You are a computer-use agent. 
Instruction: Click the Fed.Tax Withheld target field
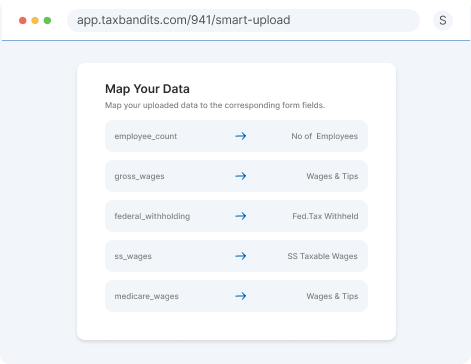tap(325, 216)
